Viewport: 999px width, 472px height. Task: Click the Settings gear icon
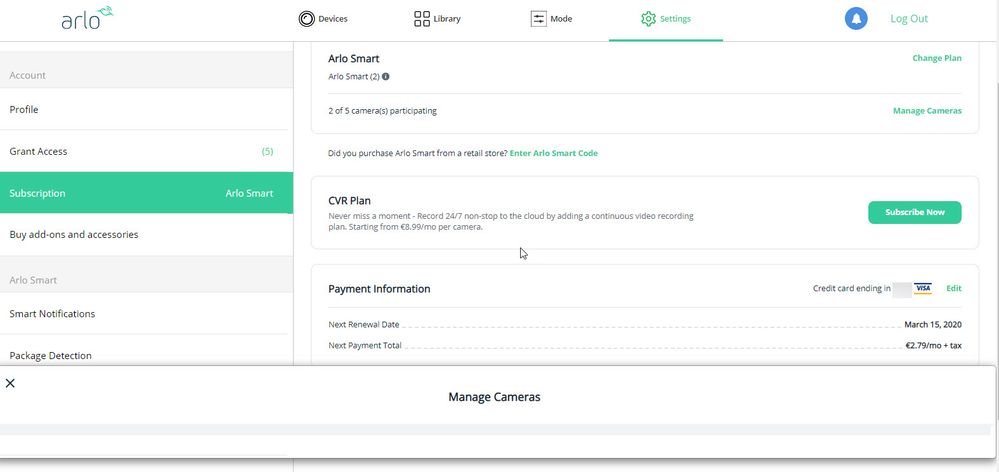pyautogui.click(x=648, y=18)
